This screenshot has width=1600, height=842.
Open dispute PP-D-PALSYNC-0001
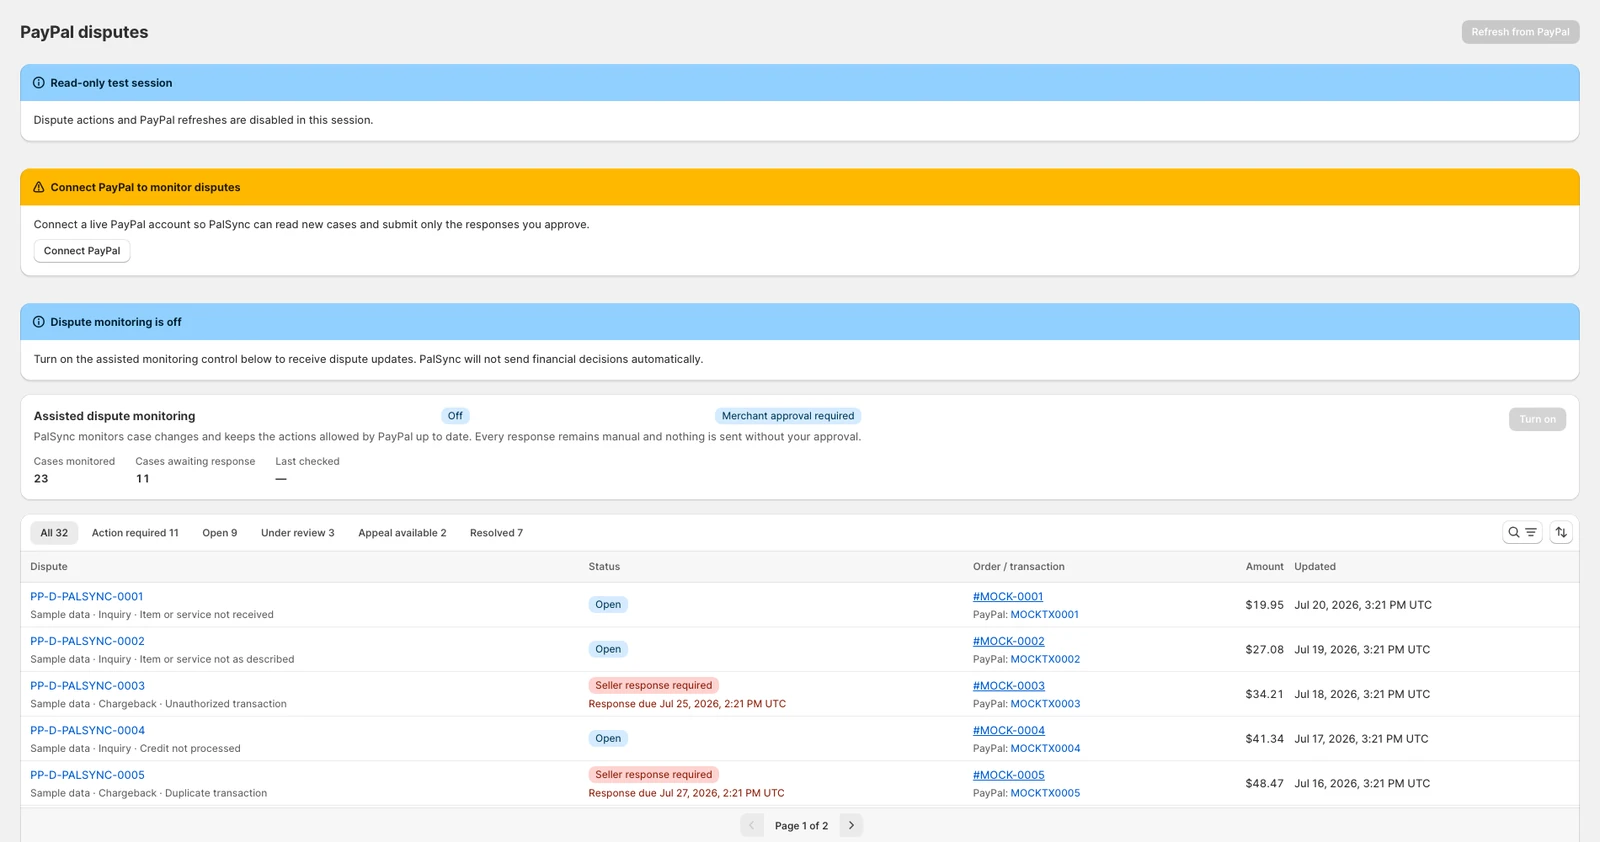point(87,597)
